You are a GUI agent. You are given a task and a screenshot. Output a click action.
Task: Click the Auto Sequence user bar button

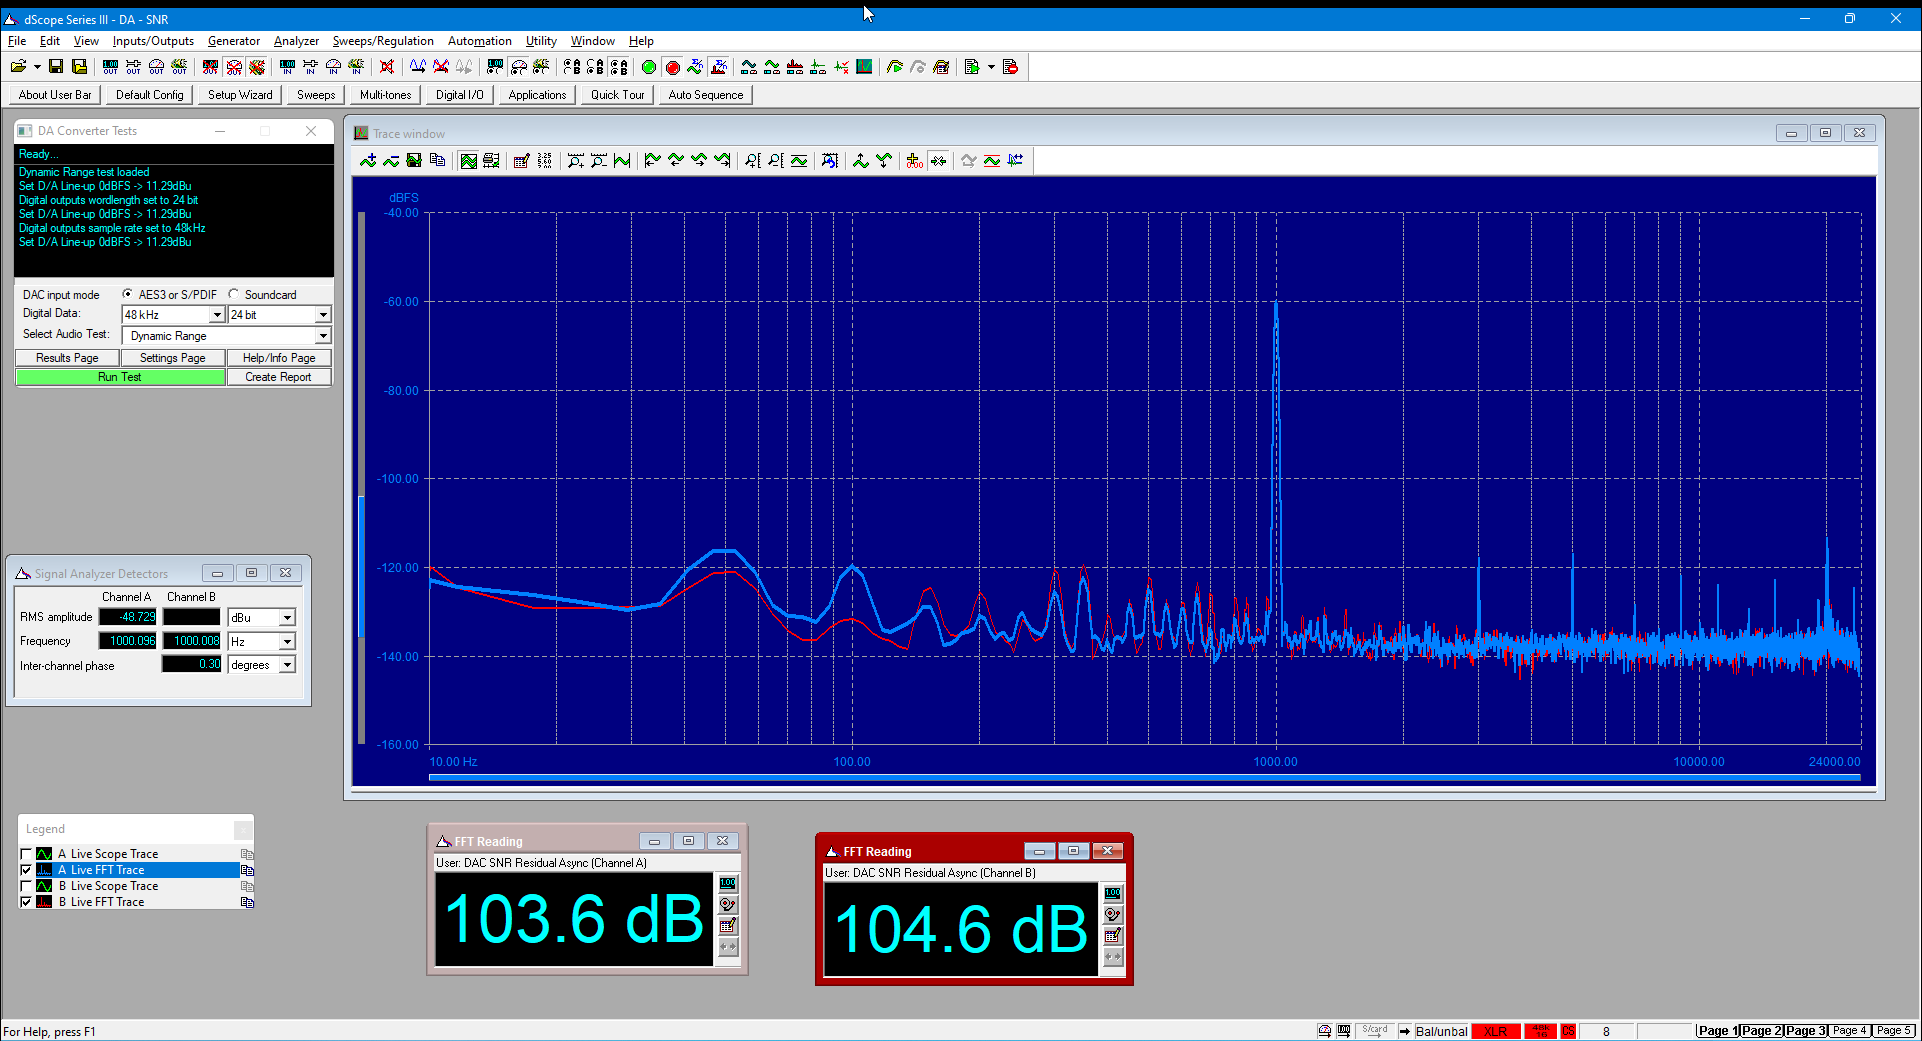point(706,95)
